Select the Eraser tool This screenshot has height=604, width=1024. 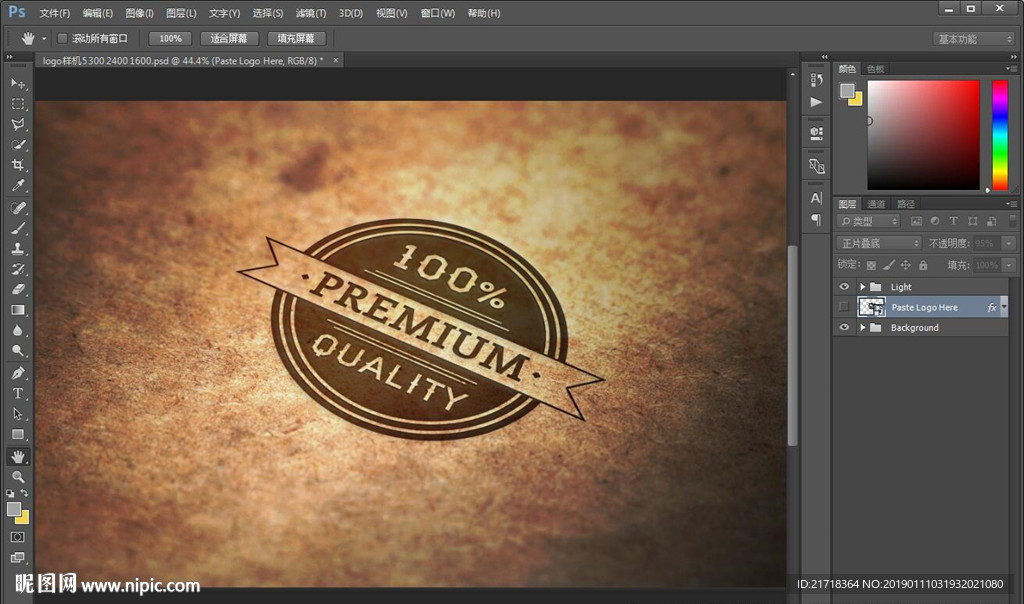tap(18, 289)
